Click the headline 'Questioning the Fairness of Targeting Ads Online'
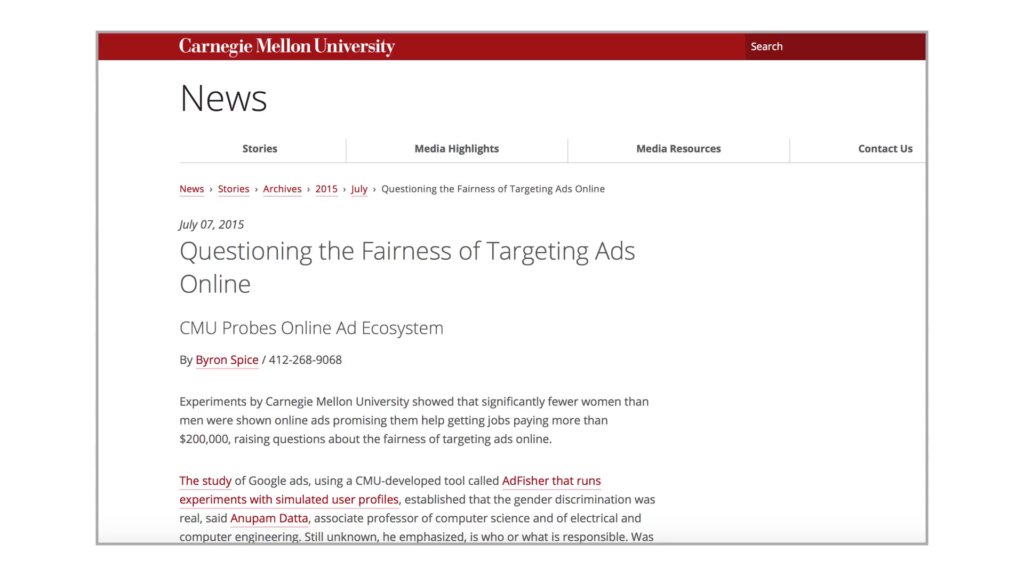Viewport: 1024px width, 576px height. click(x=407, y=267)
